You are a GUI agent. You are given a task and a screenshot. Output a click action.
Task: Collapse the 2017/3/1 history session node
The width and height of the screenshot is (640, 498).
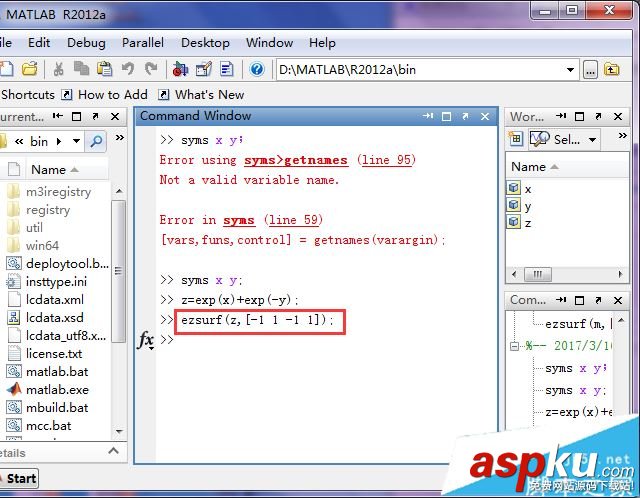pos(514,347)
